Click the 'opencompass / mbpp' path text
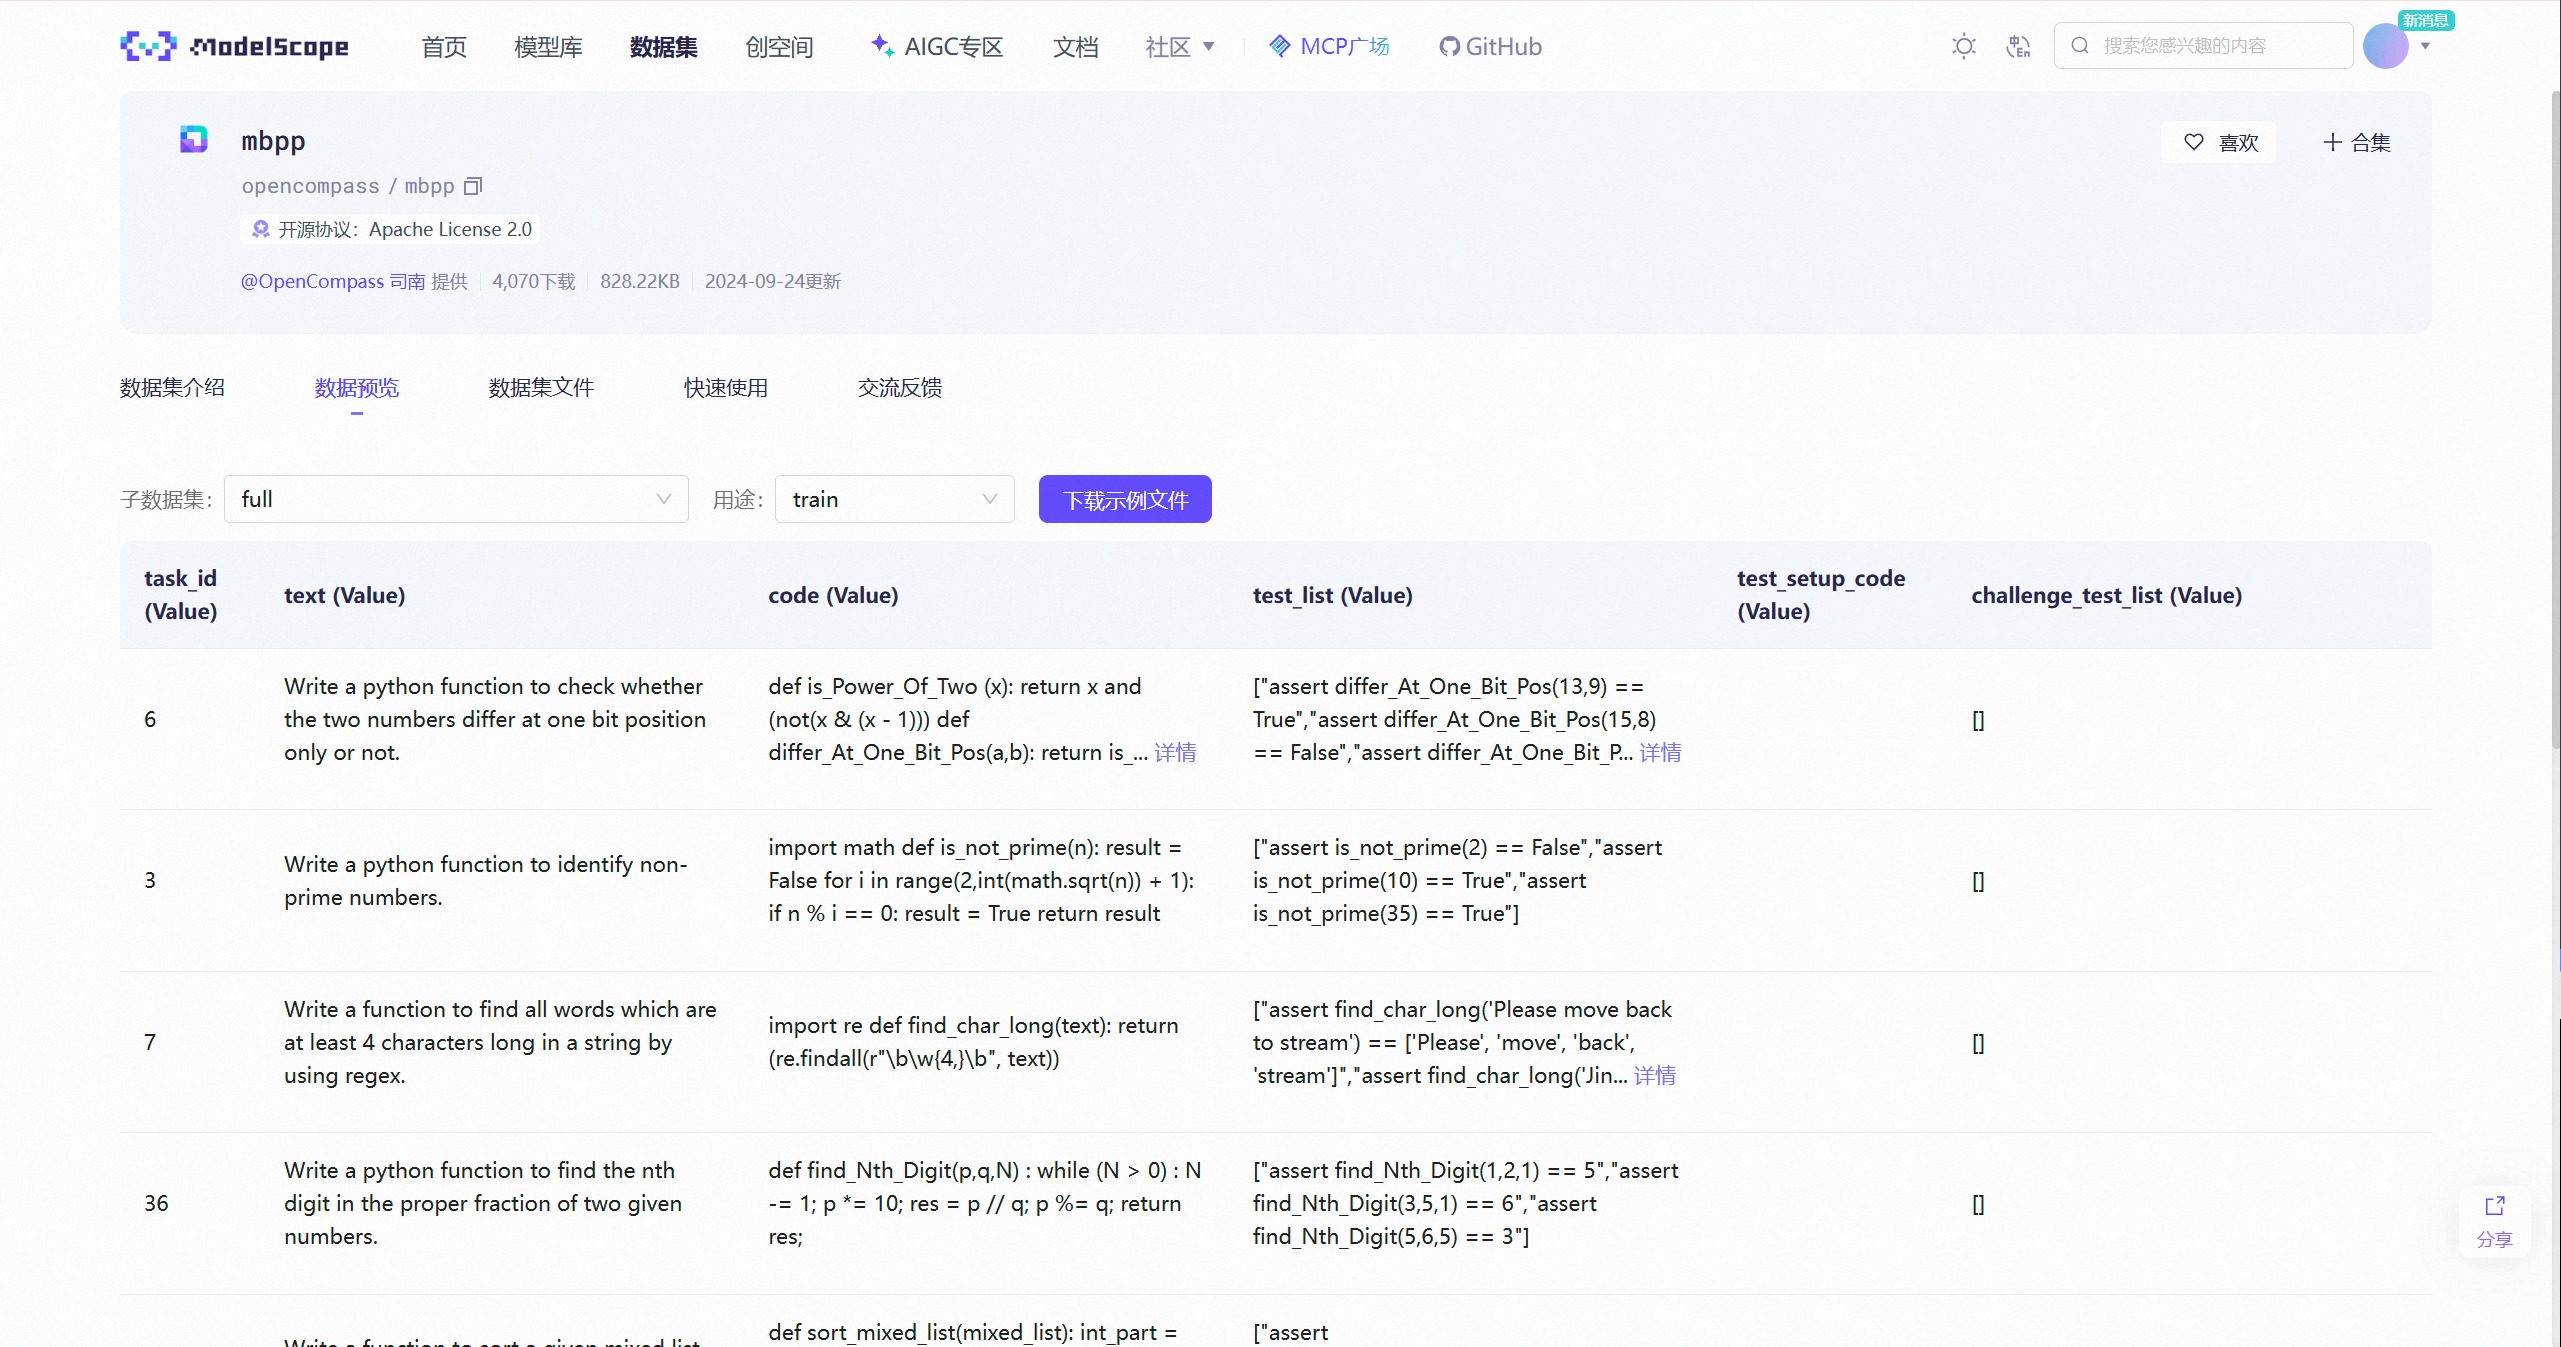This screenshot has height=1347, width=2561. click(x=348, y=186)
